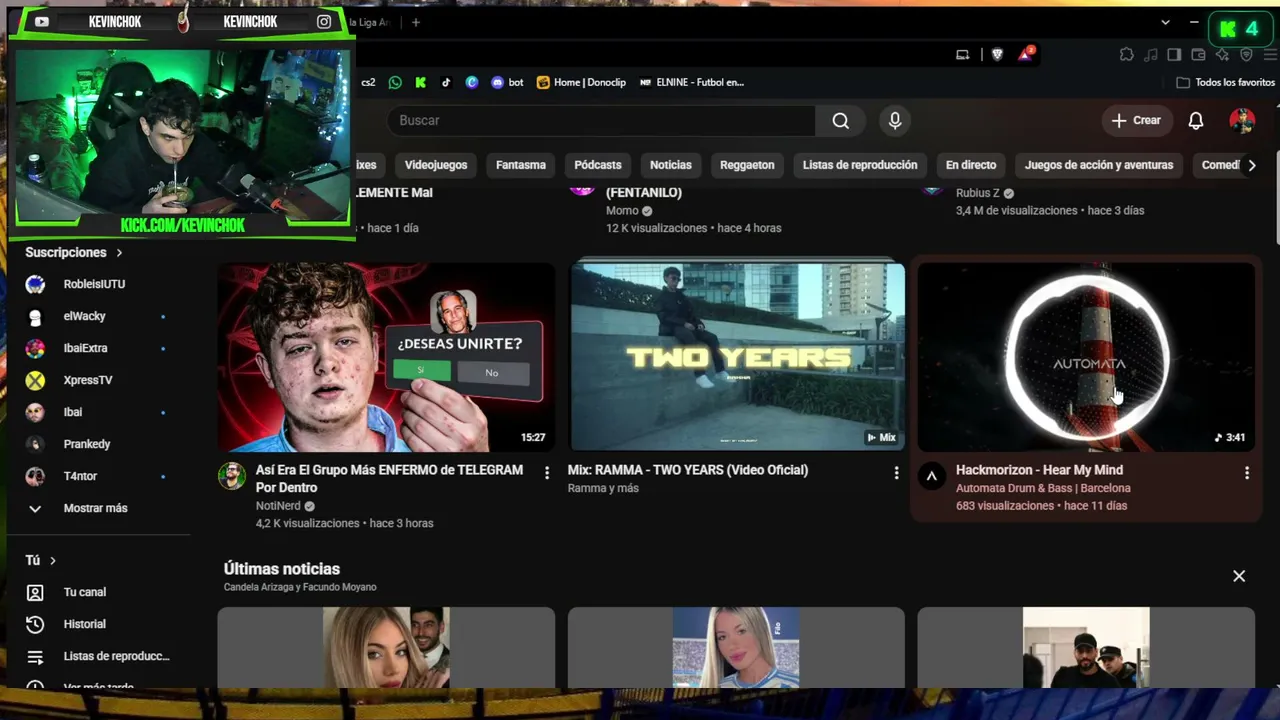Viewport: 1280px width, 720px height.
Task: Select Juegos de acción y aventuras chip
Action: (x=1099, y=165)
